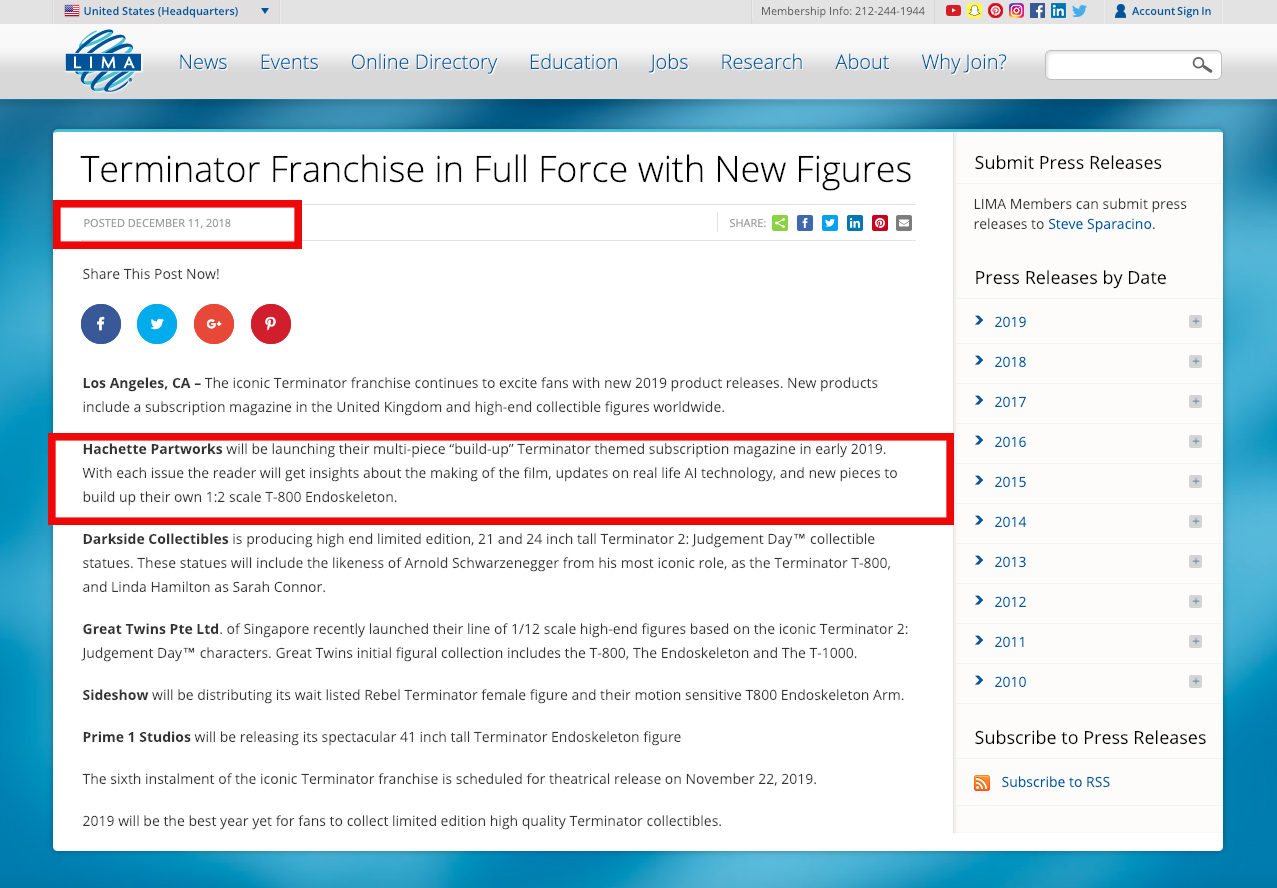Open the Events menu
The image size is (1277, 888).
[x=289, y=62]
